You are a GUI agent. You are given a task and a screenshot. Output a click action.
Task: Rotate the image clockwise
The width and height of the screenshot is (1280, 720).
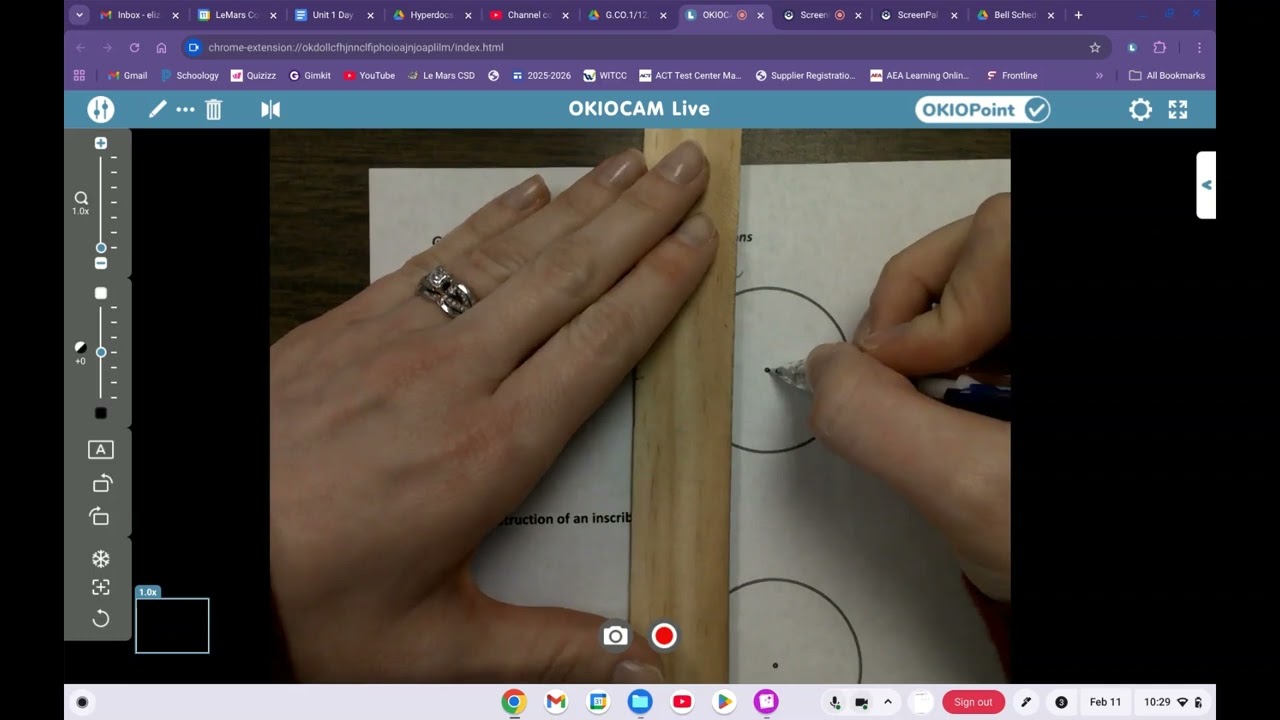click(101, 516)
